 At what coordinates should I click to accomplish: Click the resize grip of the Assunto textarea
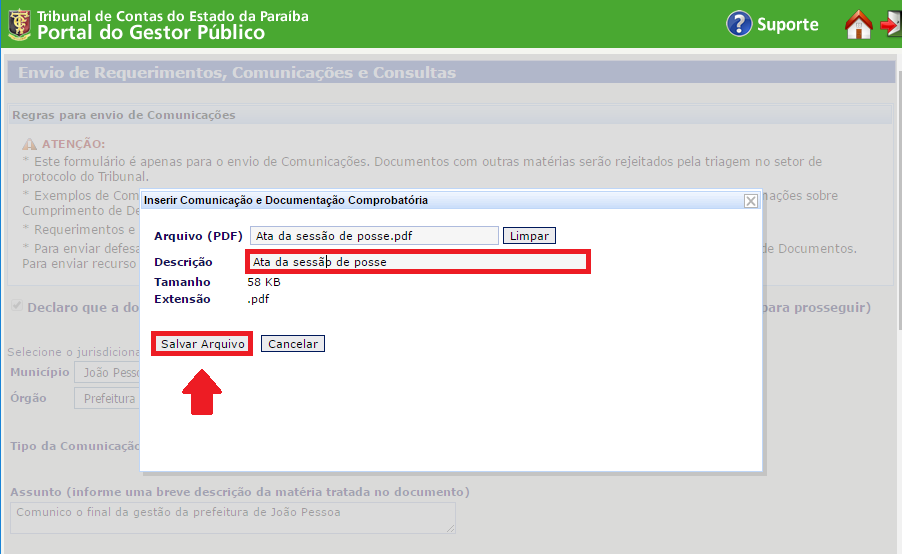pos(450,528)
